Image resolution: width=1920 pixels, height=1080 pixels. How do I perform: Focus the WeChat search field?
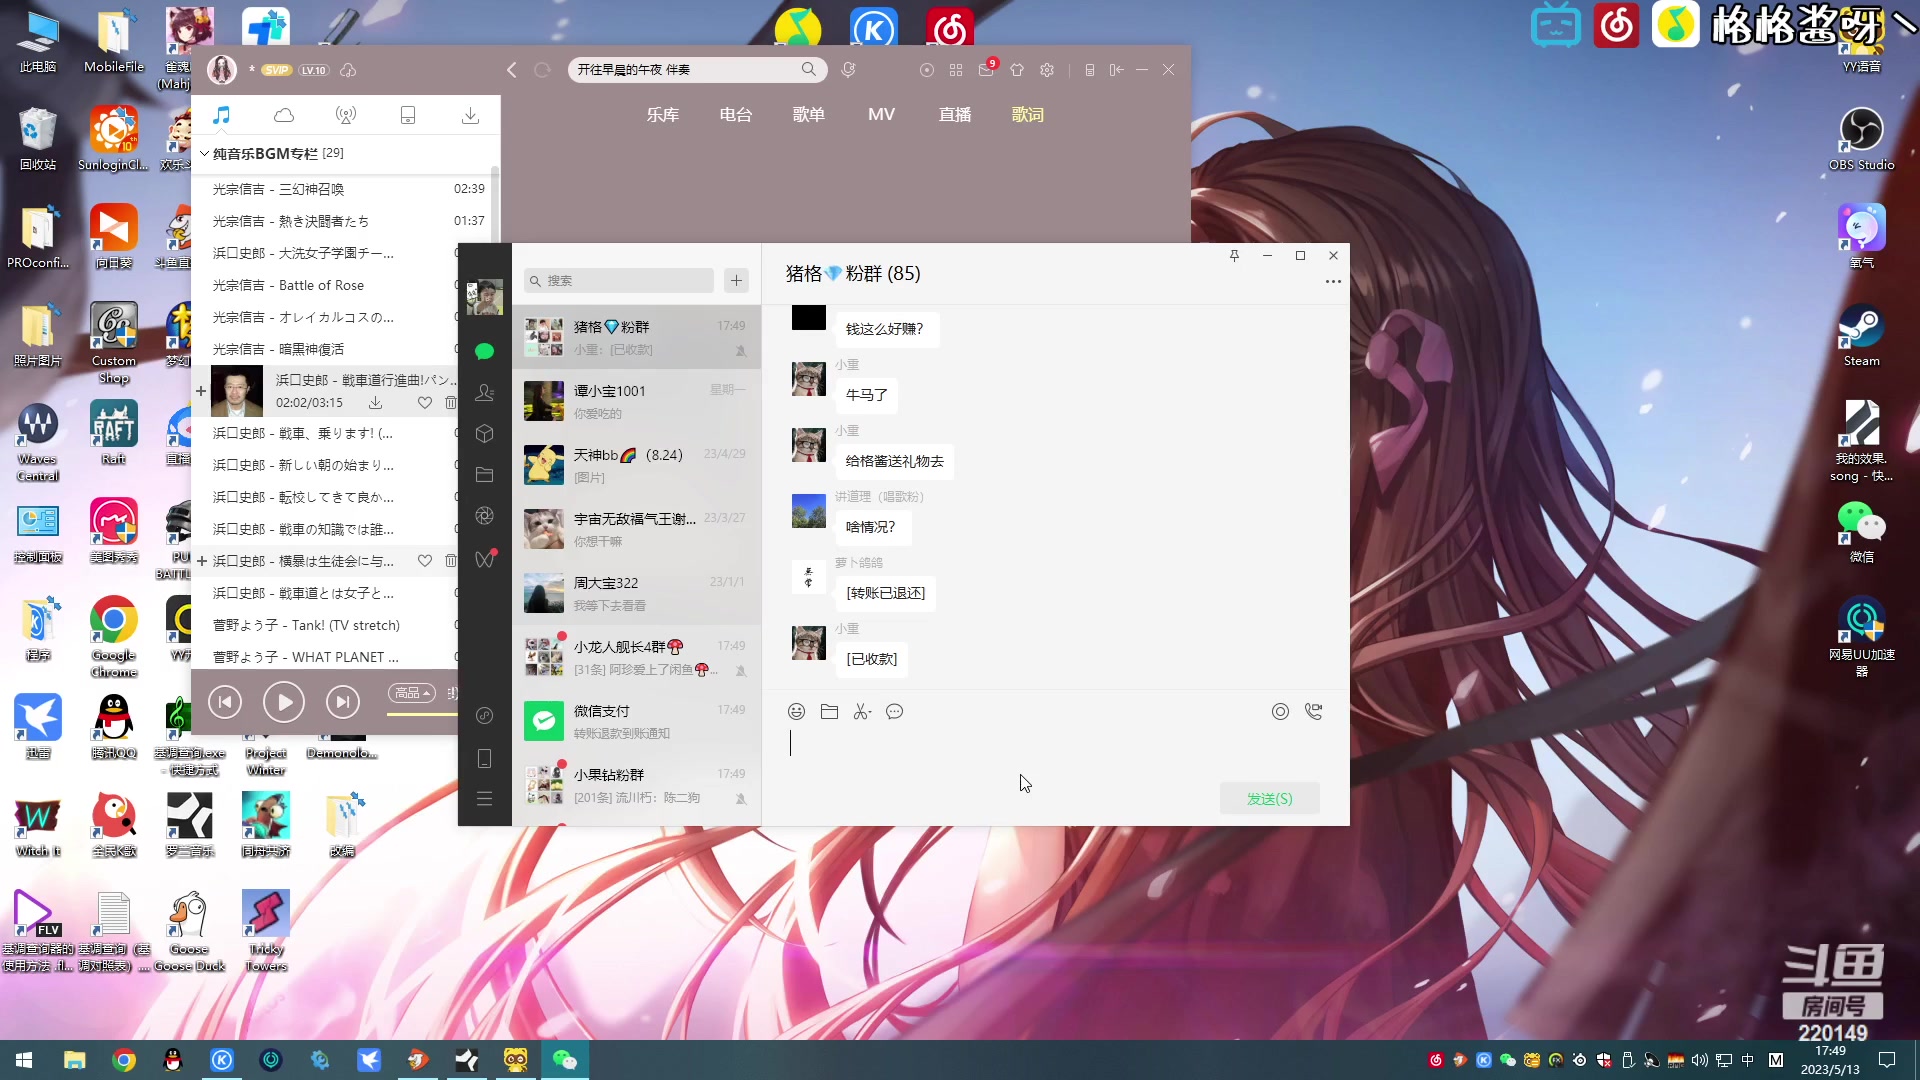(x=619, y=281)
